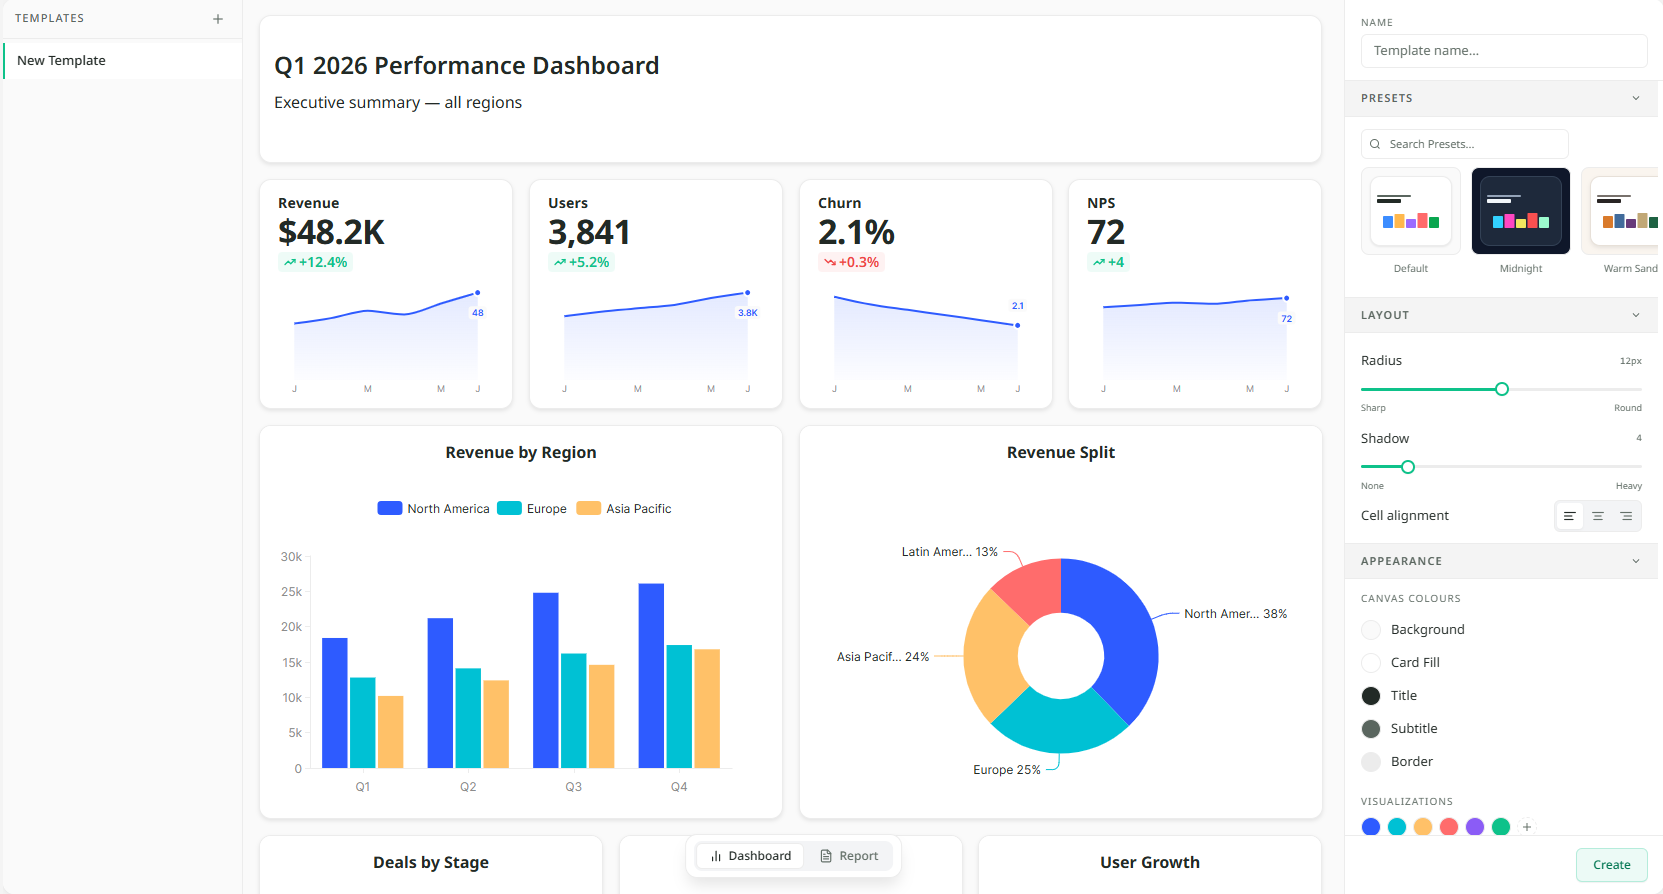The width and height of the screenshot is (1663, 894).
Task: Open the Subtitle colour swatch
Action: tap(1371, 729)
